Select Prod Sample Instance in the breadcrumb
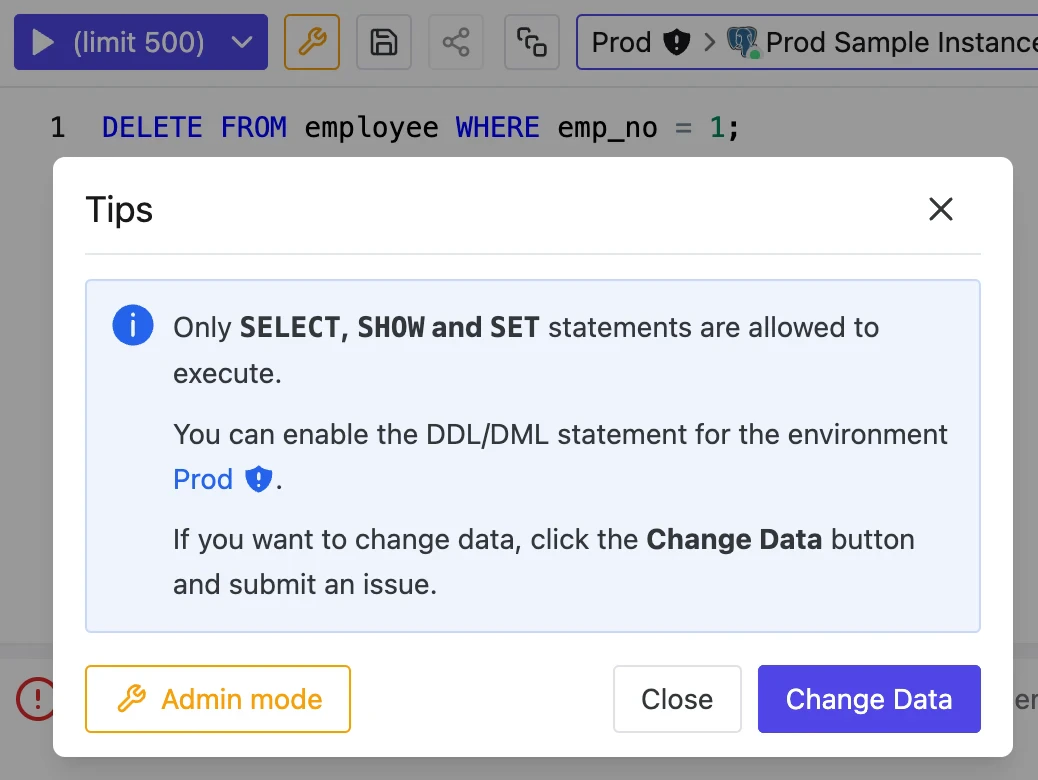The image size is (1038, 780). point(899,42)
